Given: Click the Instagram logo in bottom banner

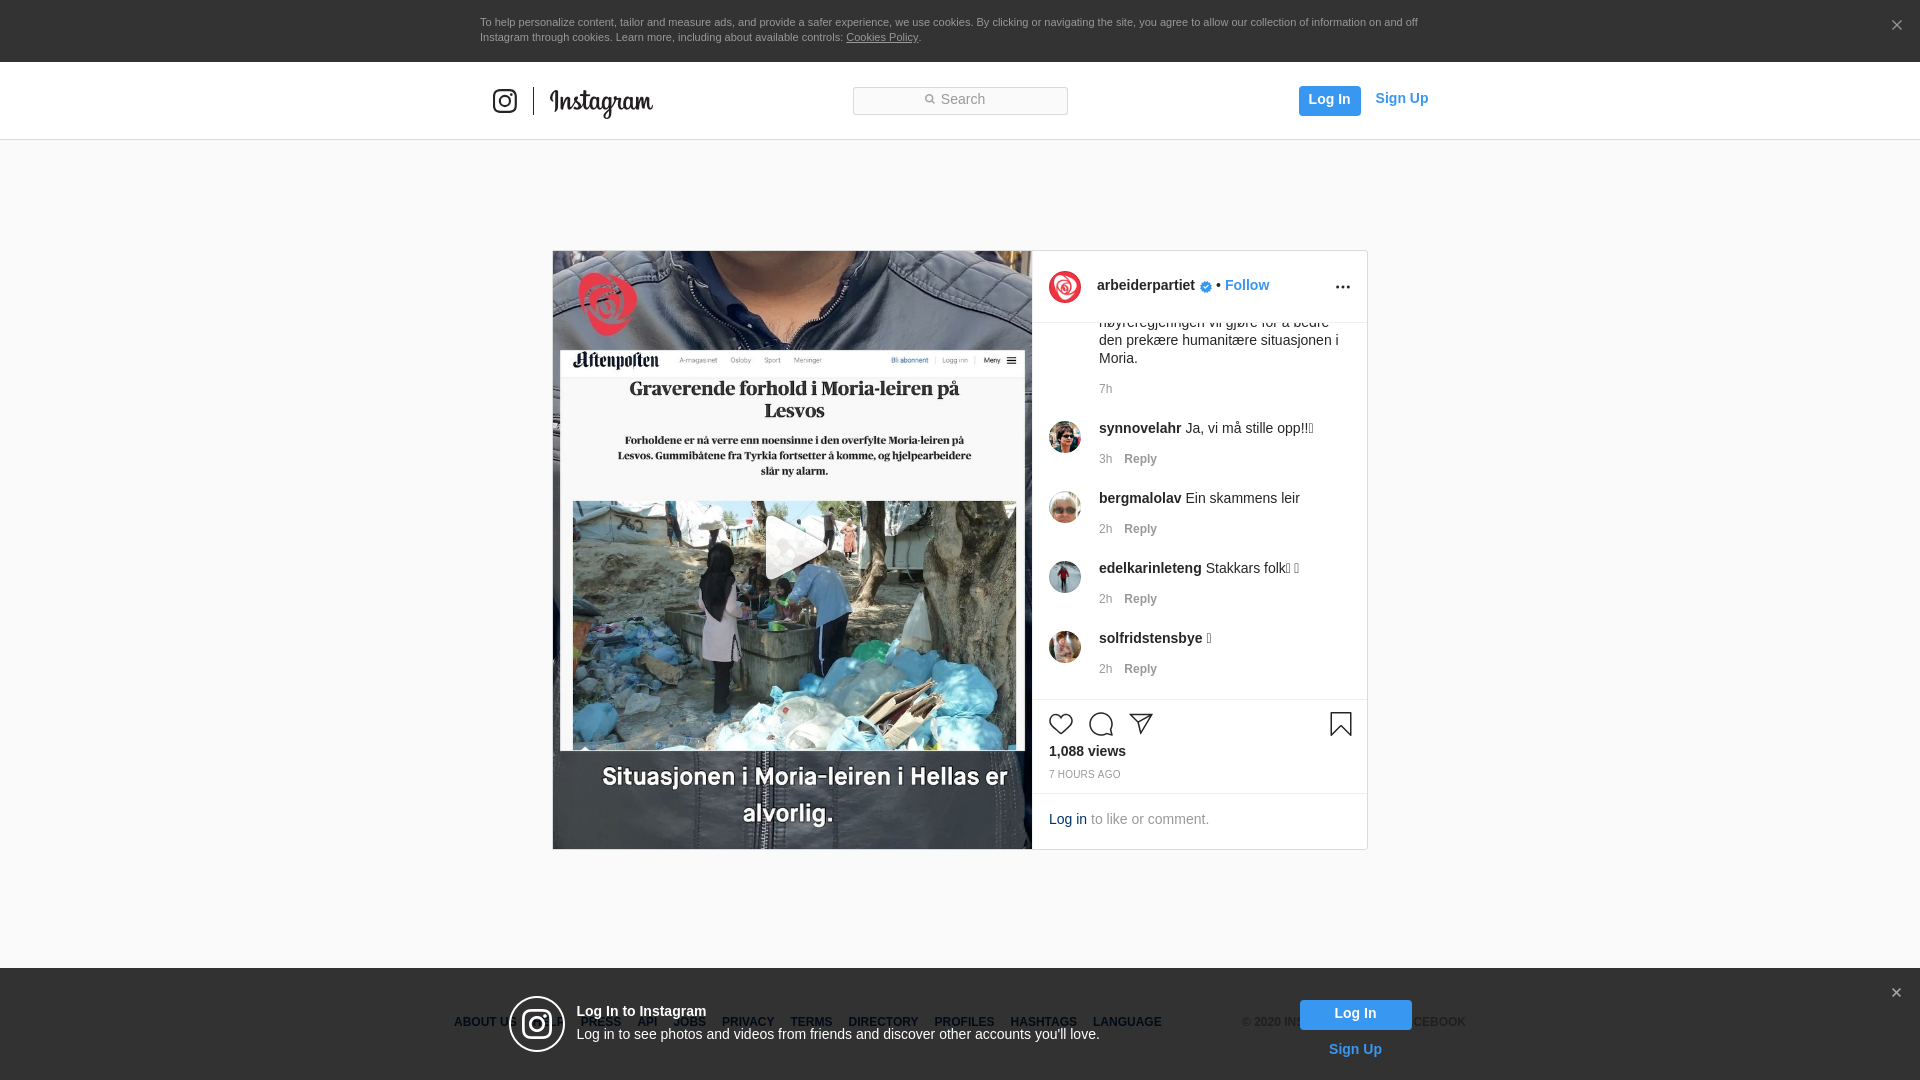Looking at the screenshot, I should tap(537, 1024).
